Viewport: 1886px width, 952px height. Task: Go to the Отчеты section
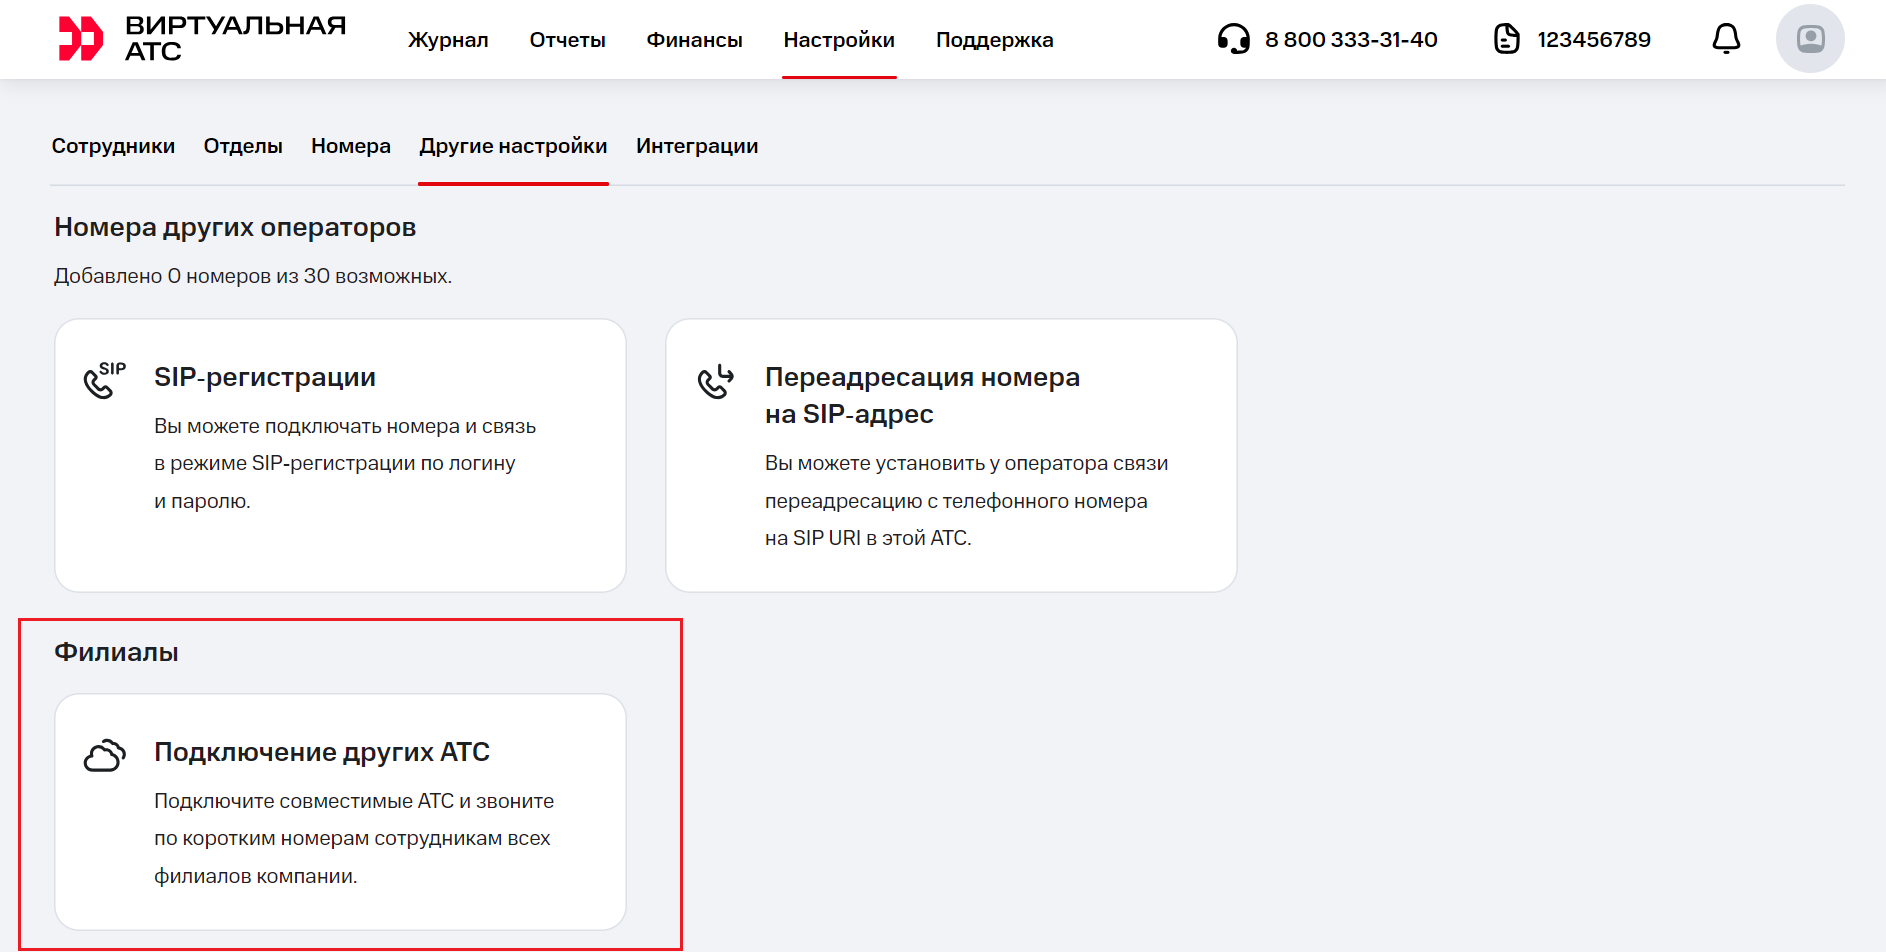coord(567,40)
